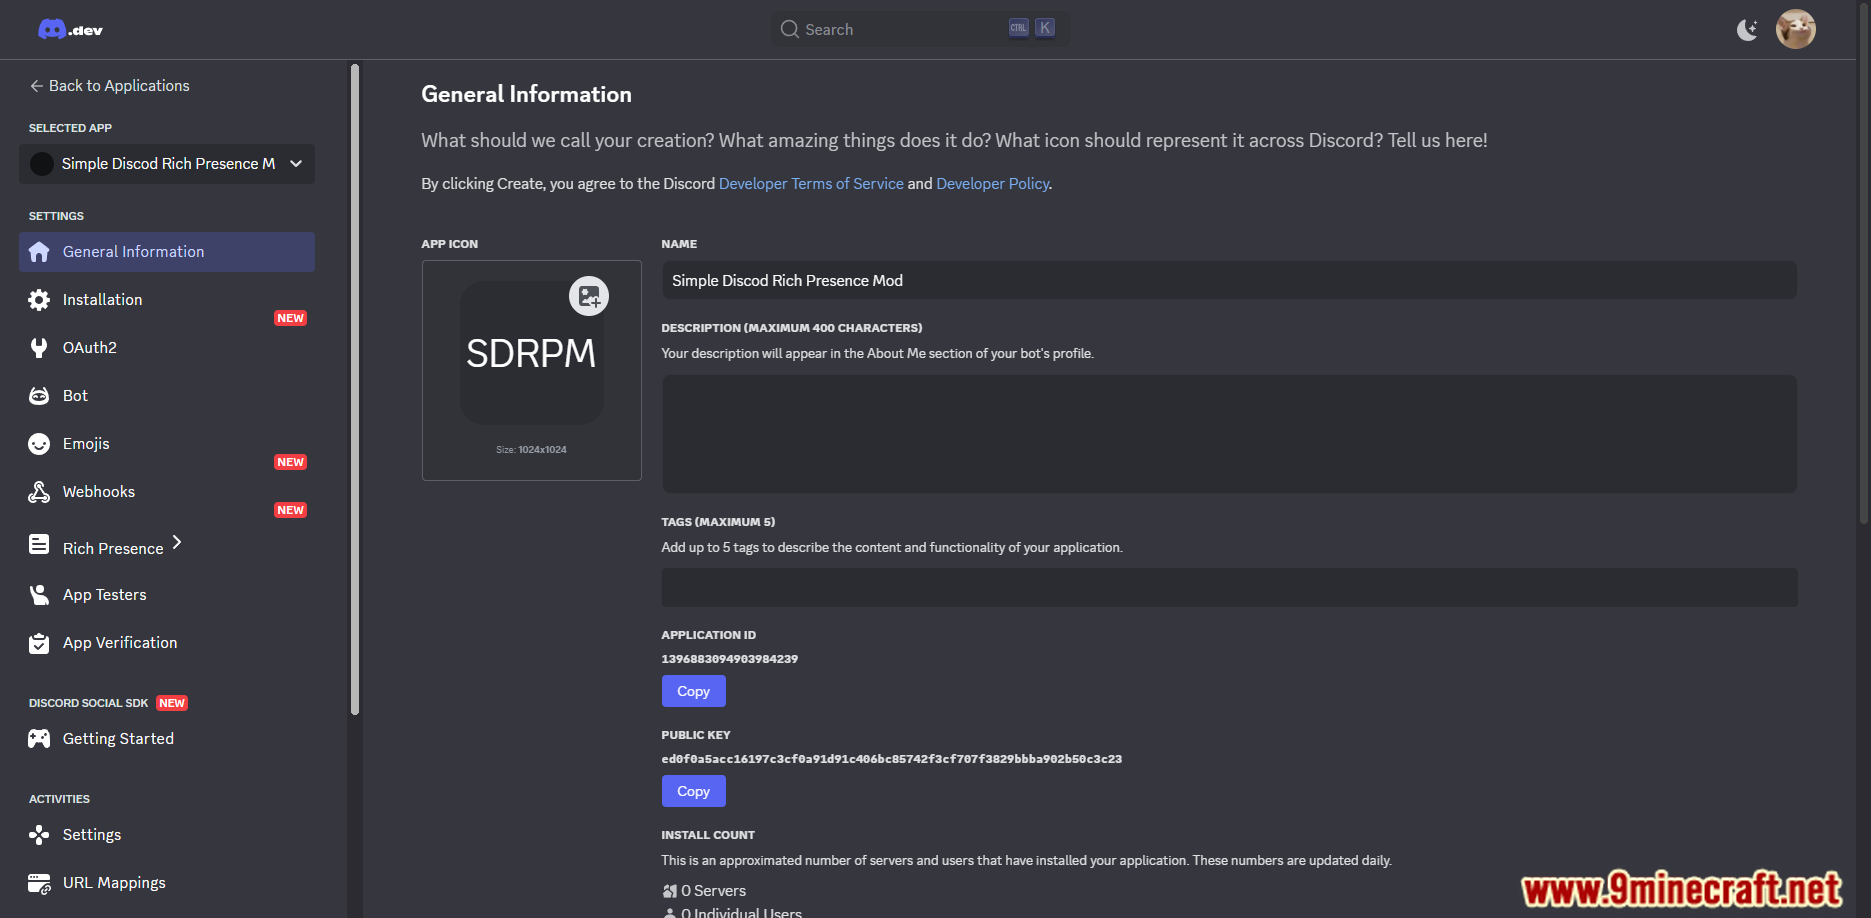The height and width of the screenshot is (918, 1871).
Task: Click the app avatar in selected app box
Action: (x=42, y=164)
